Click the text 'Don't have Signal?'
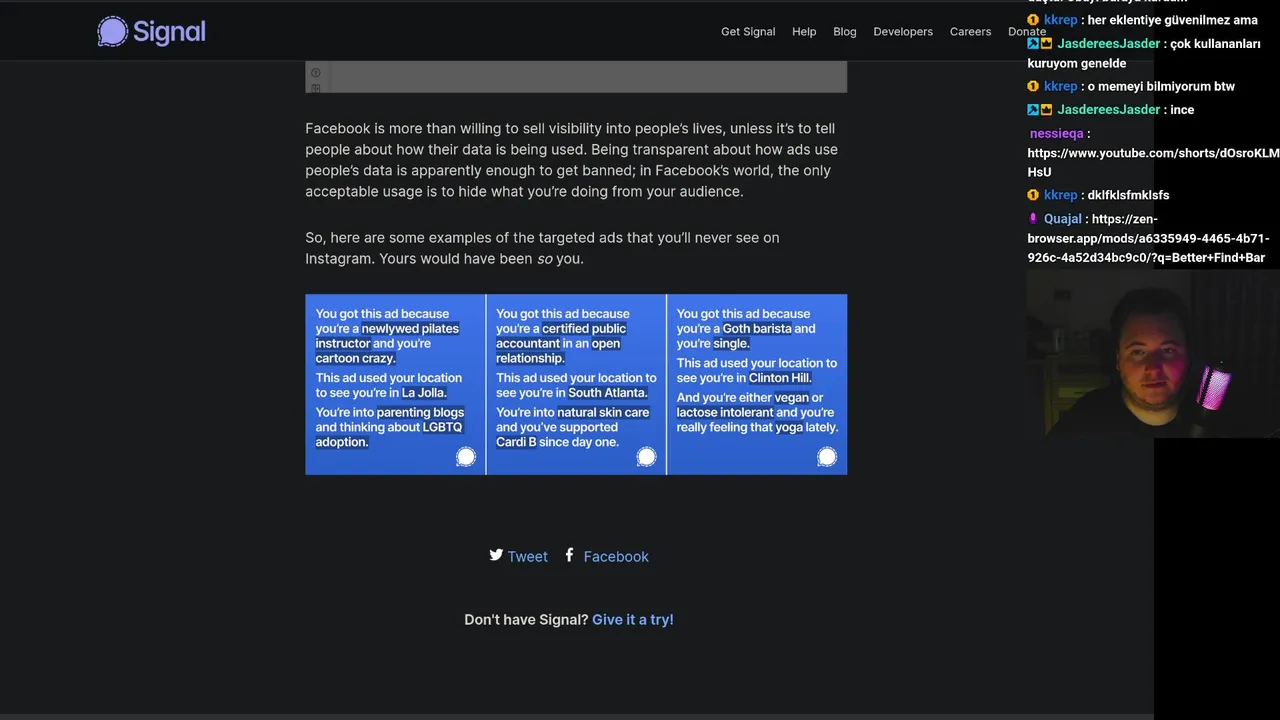The width and height of the screenshot is (1280, 720). (x=526, y=620)
